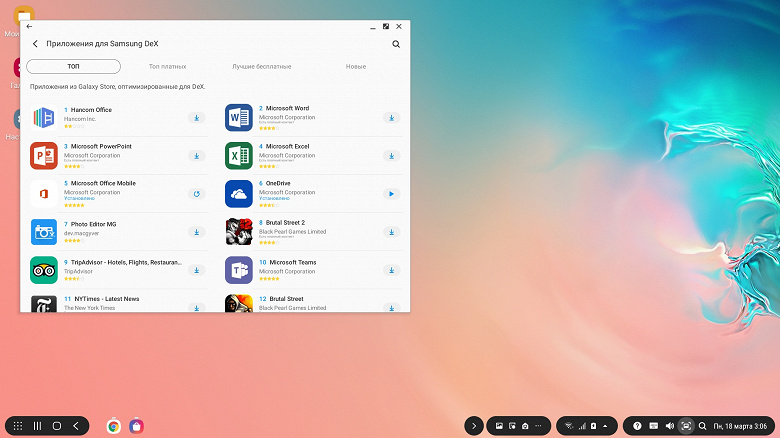Click the Black Pearl Games Limited under Brutal Street 2
Image resolution: width=780 pixels, height=438 pixels.
point(292,231)
